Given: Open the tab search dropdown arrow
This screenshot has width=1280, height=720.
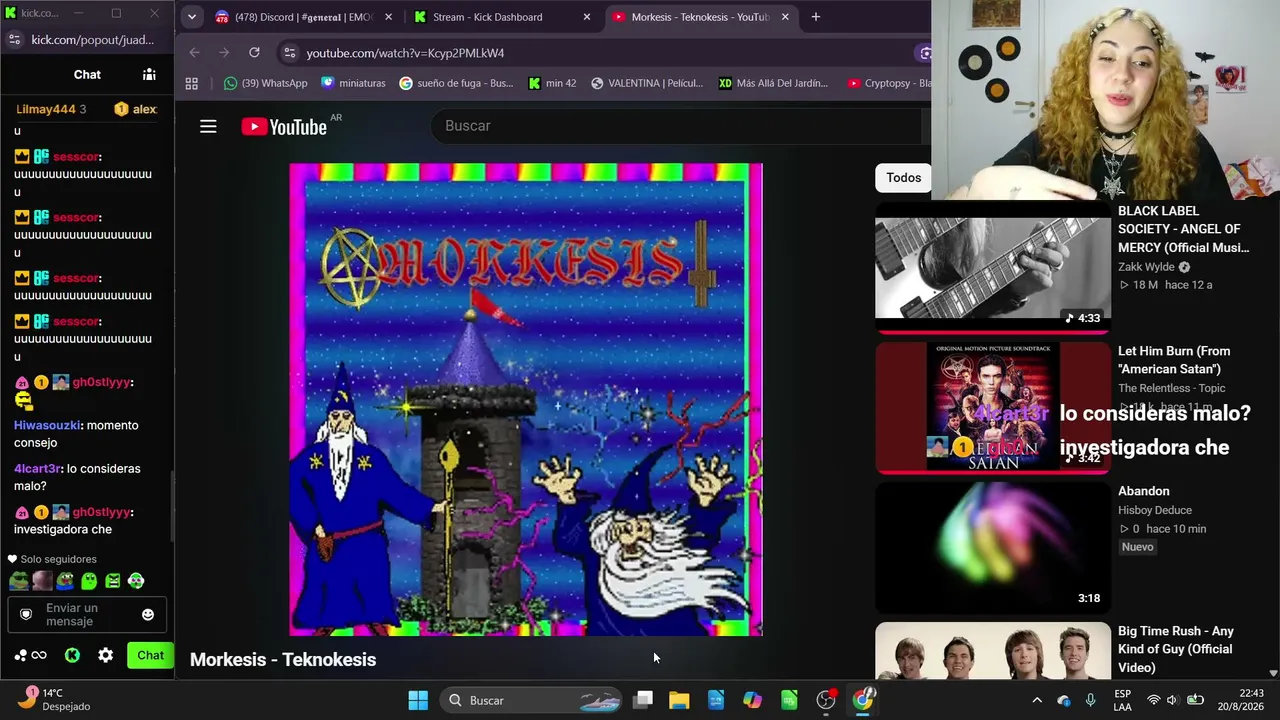Looking at the screenshot, I should point(191,17).
